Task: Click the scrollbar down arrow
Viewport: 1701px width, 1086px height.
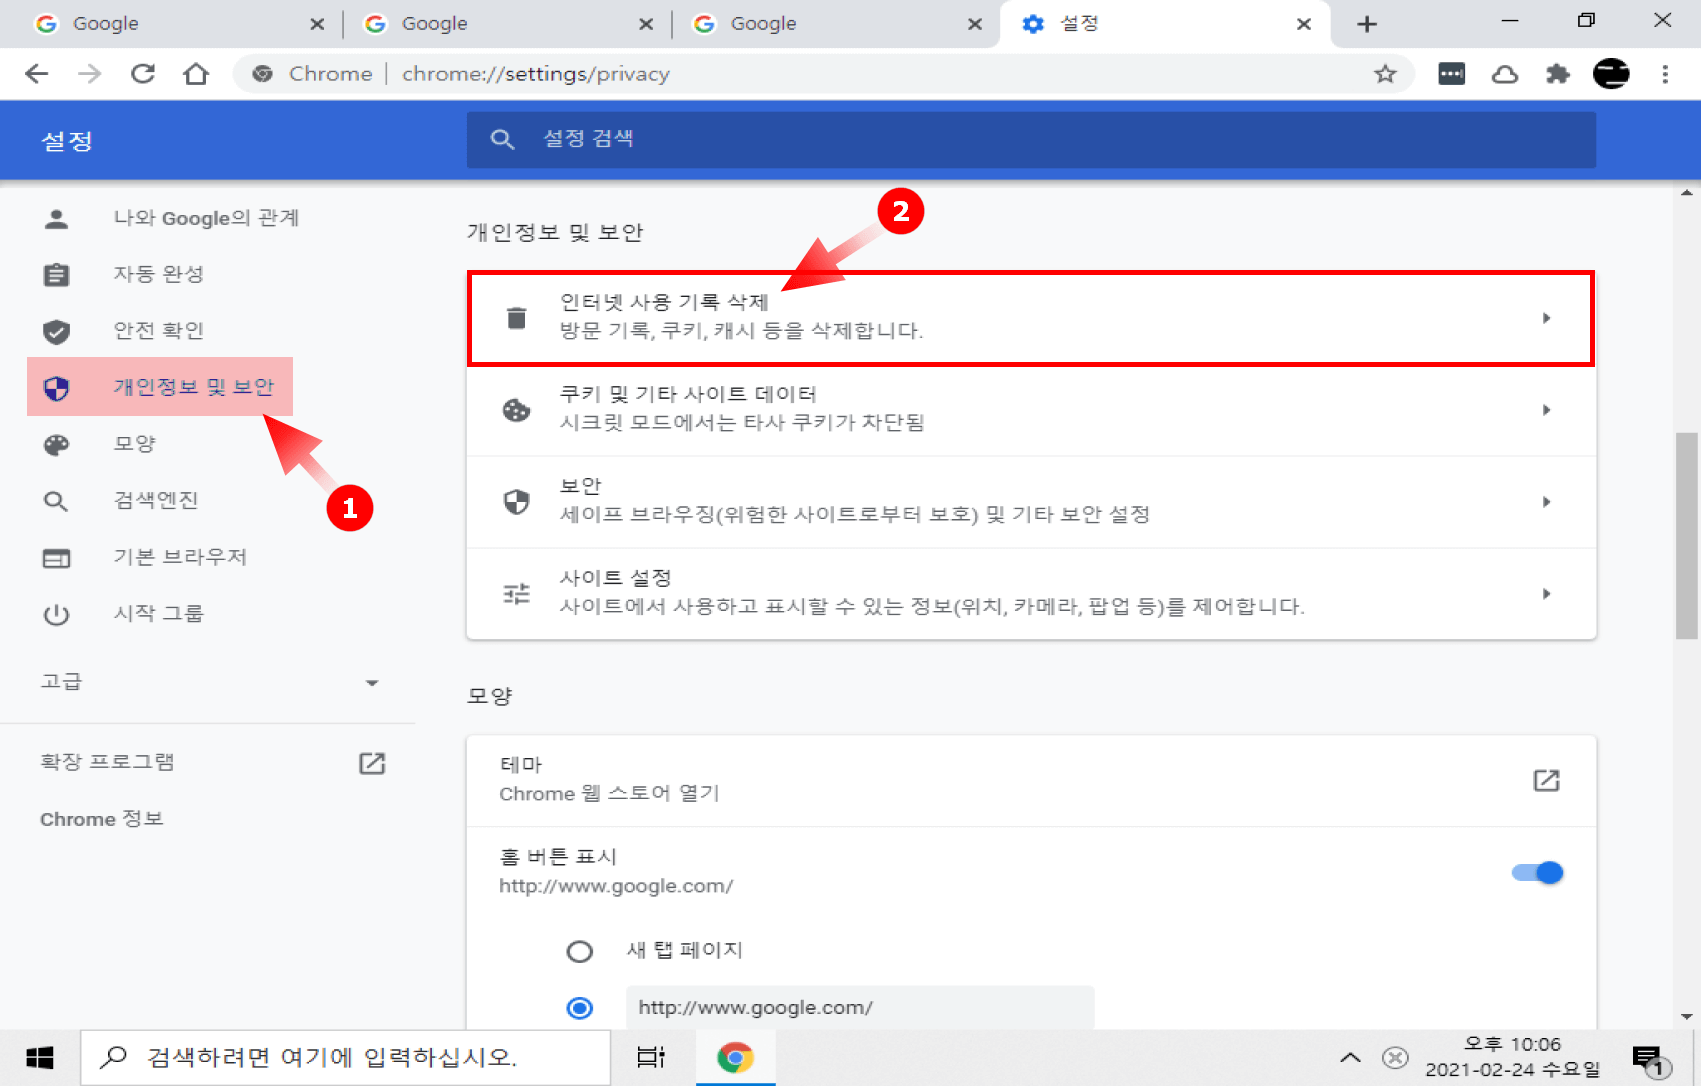Action: 1687,1017
